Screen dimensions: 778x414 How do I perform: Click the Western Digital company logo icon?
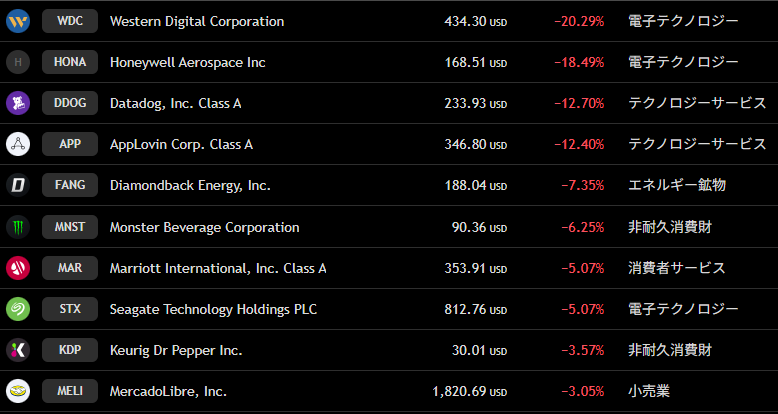pyautogui.click(x=18, y=21)
